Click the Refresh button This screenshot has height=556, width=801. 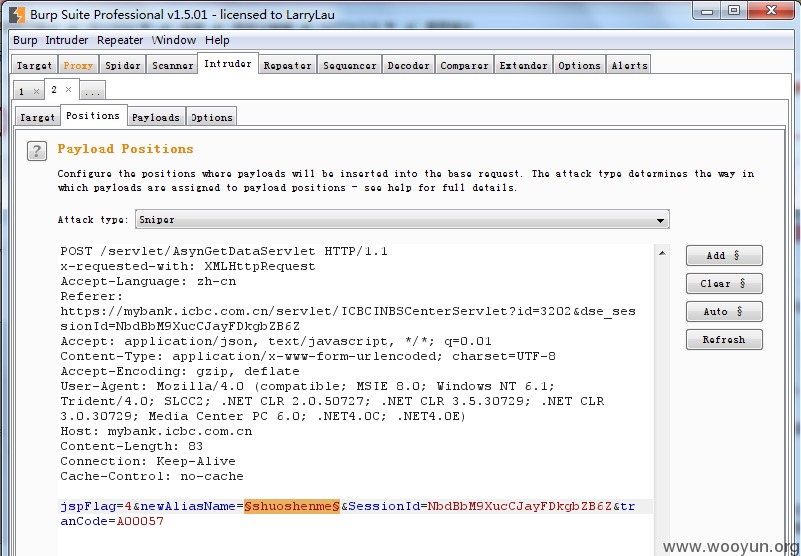coord(724,339)
